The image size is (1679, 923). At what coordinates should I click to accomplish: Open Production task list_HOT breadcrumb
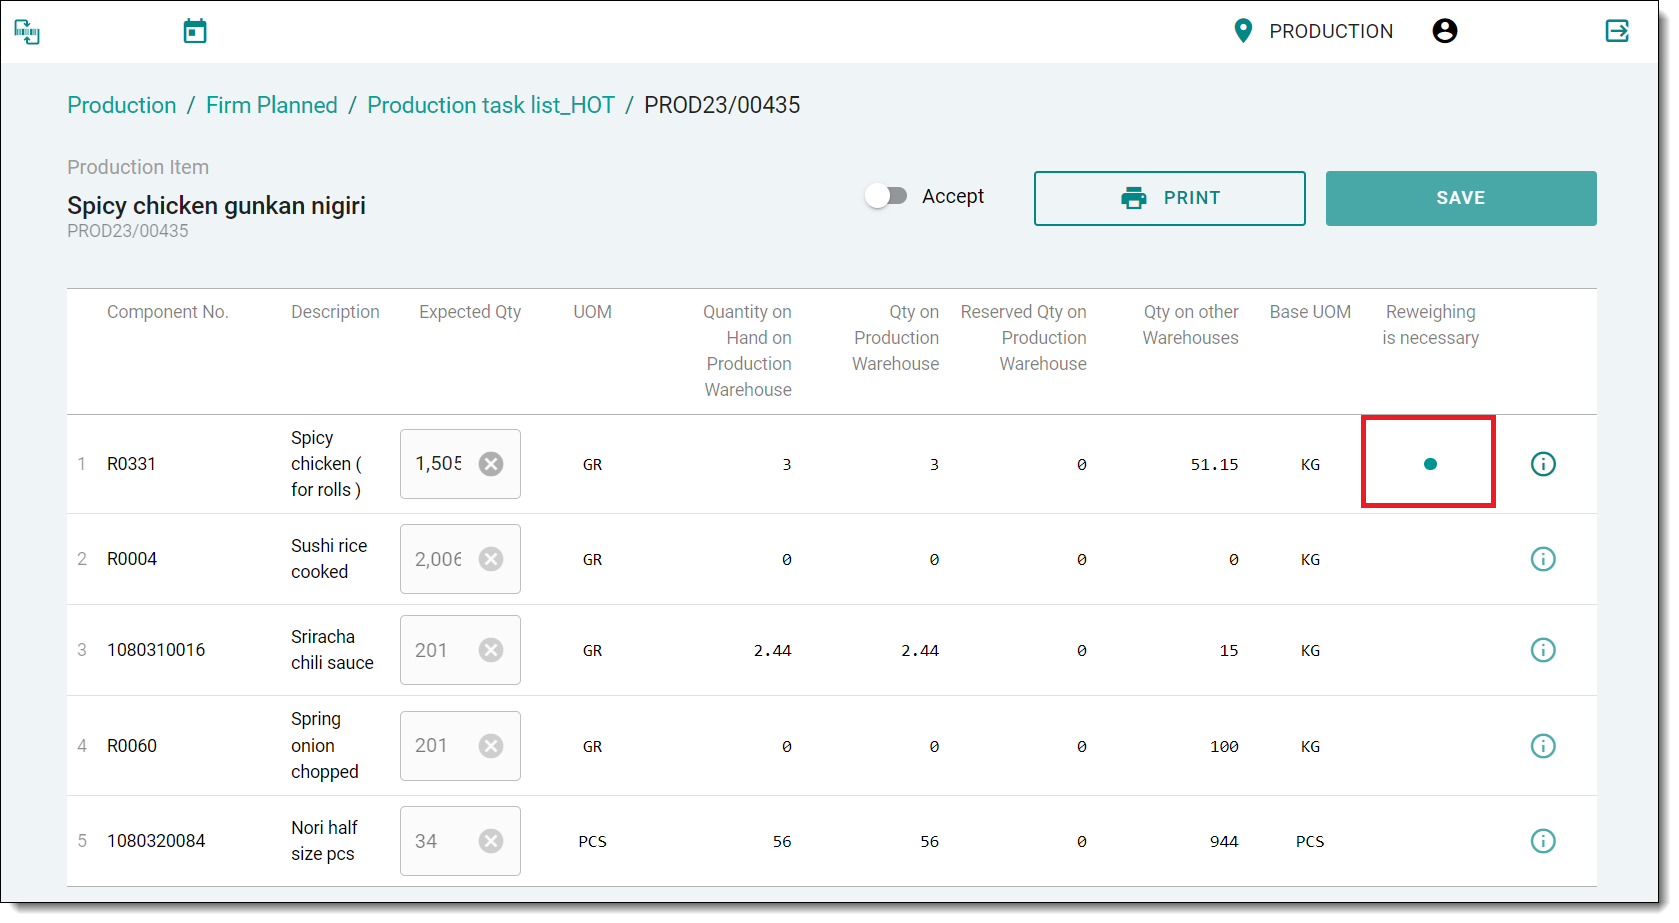click(490, 105)
